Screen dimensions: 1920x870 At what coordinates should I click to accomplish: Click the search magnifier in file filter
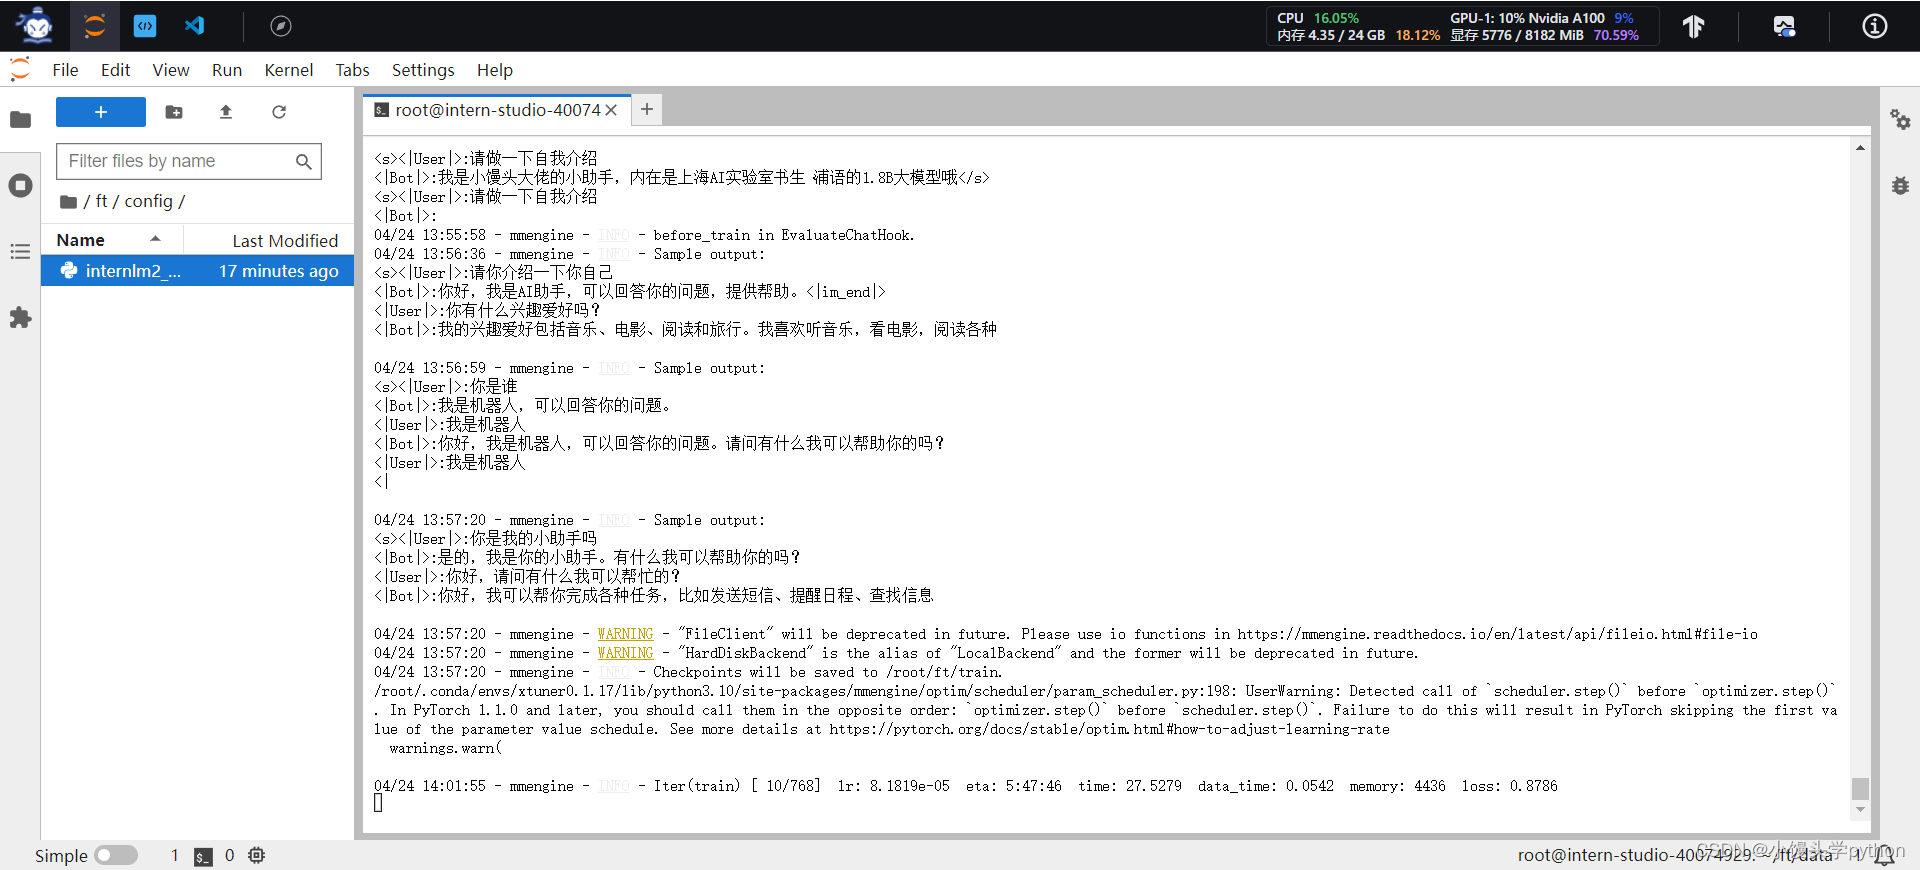coord(304,161)
